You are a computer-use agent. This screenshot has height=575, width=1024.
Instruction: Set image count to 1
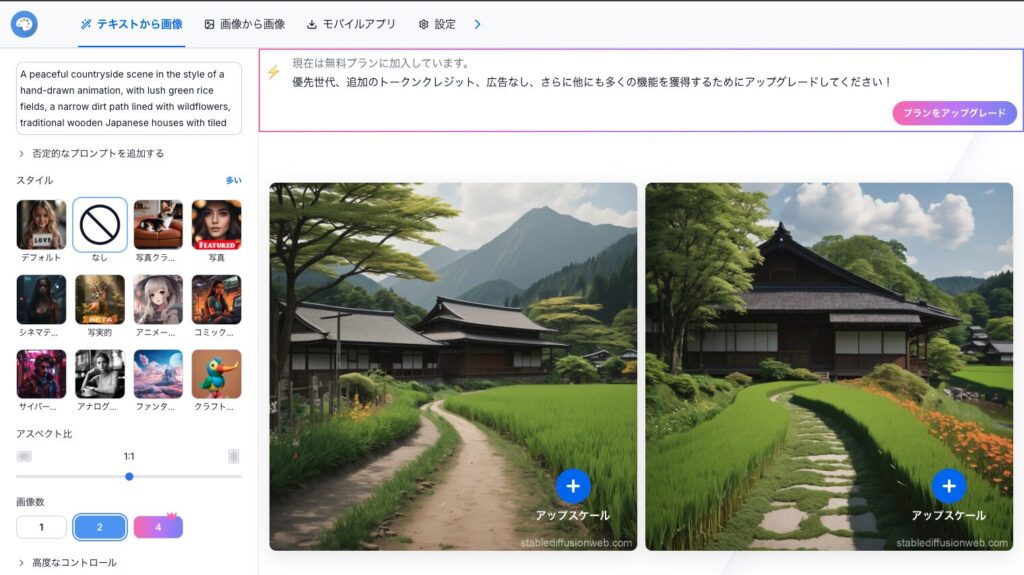(x=41, y=527)
